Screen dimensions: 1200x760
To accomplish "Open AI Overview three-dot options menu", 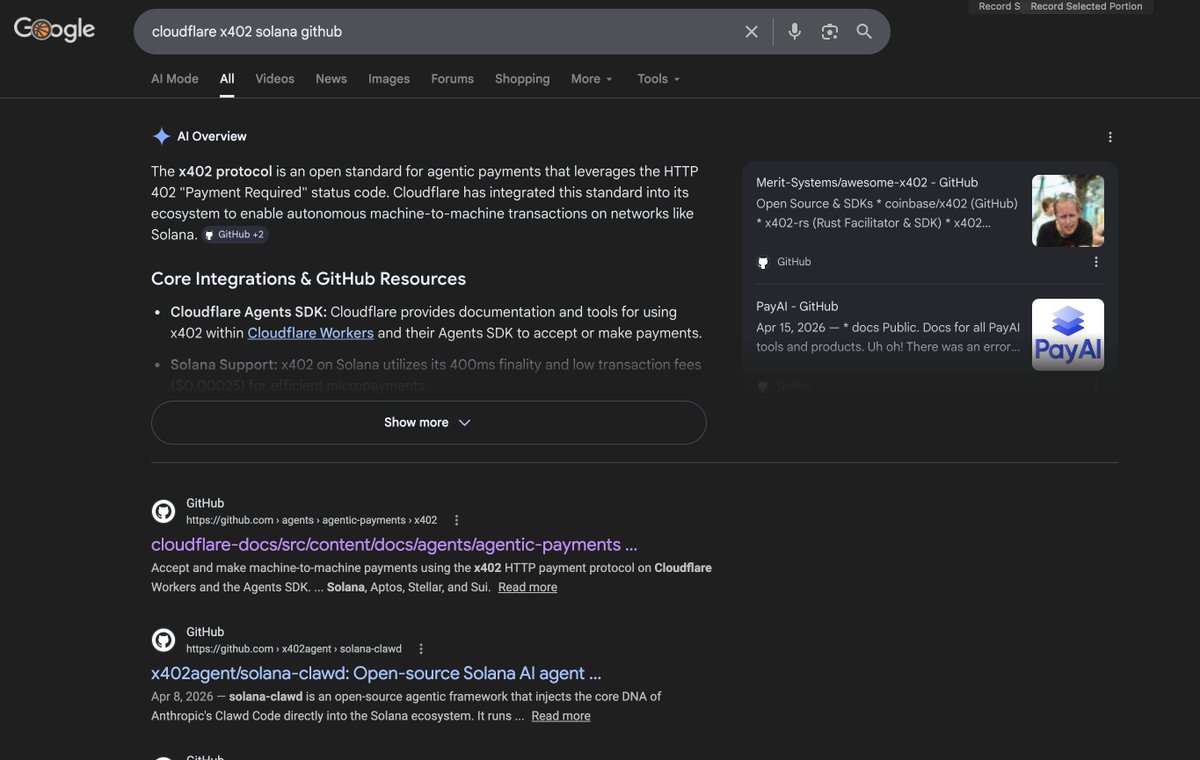I will [1109, 137].
